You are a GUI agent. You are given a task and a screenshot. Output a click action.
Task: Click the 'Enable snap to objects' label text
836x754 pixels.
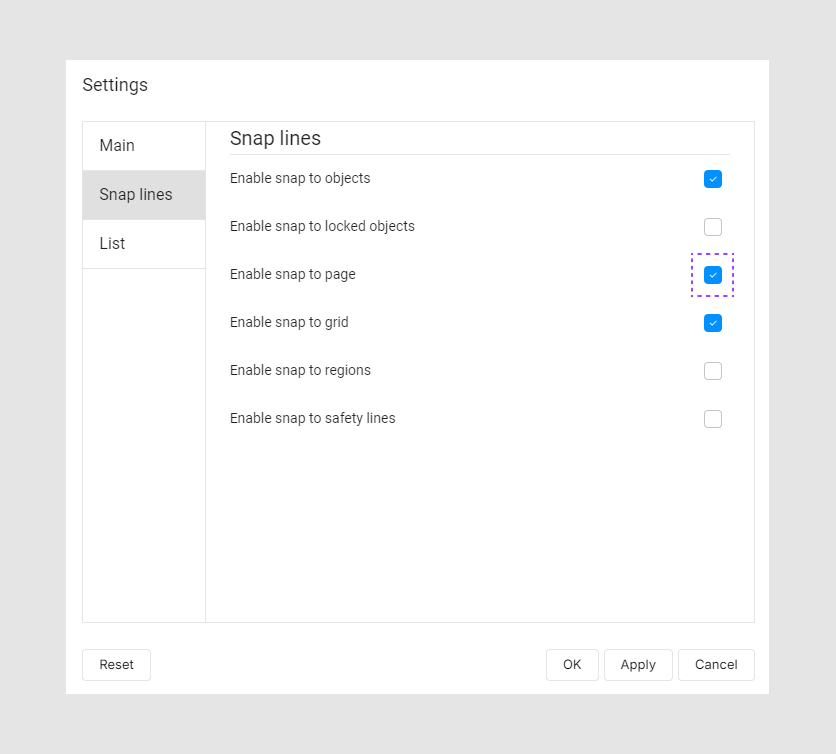point(300,179)
